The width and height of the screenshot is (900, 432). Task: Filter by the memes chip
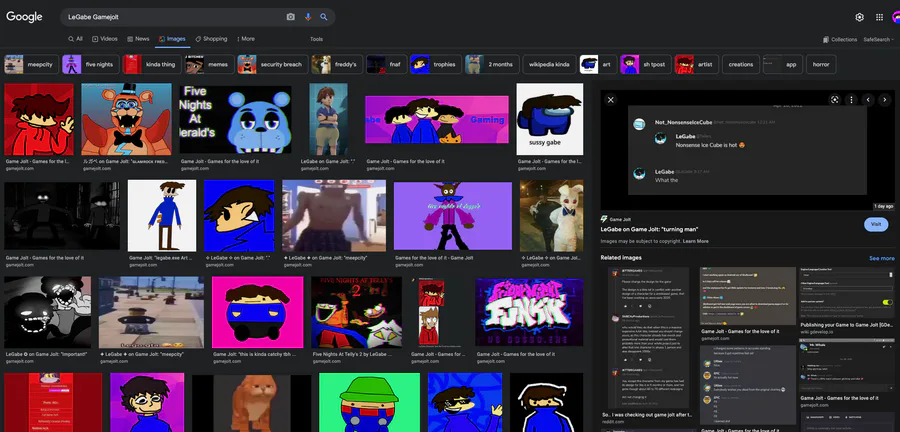209,64
